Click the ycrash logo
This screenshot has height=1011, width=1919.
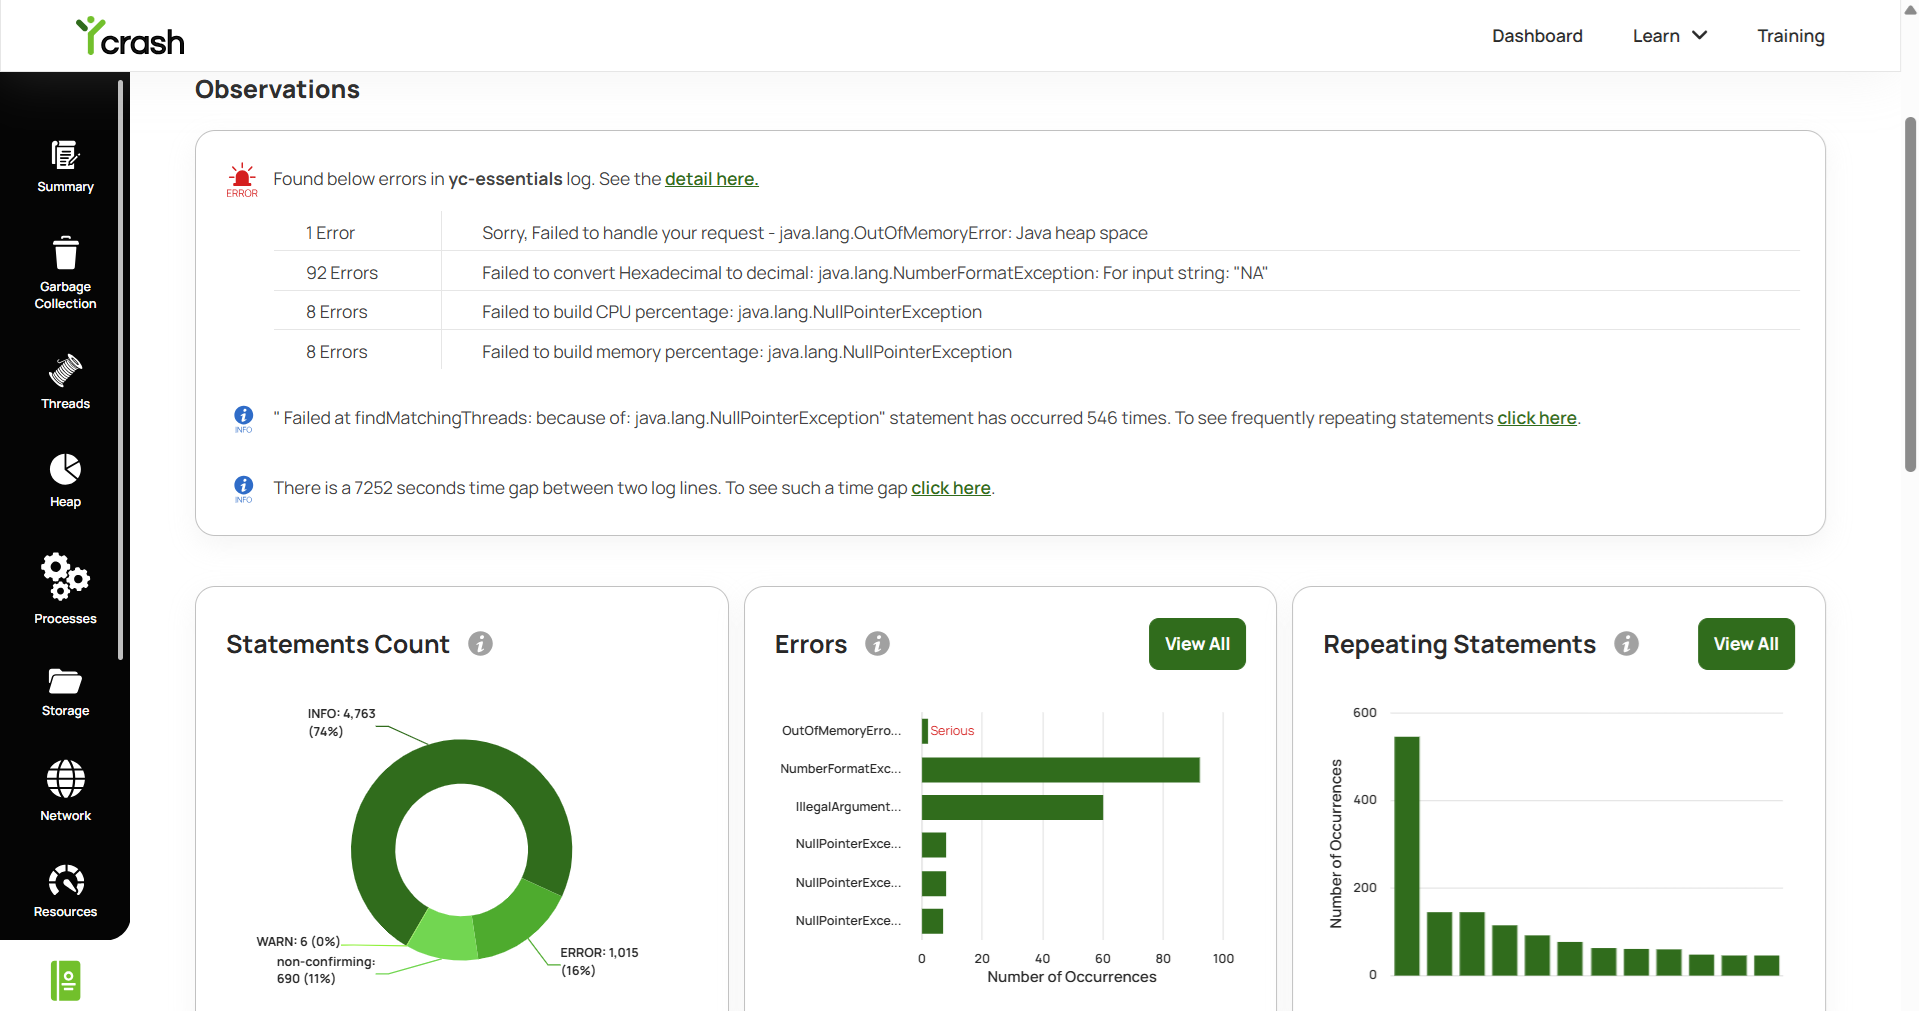[130, 37]
